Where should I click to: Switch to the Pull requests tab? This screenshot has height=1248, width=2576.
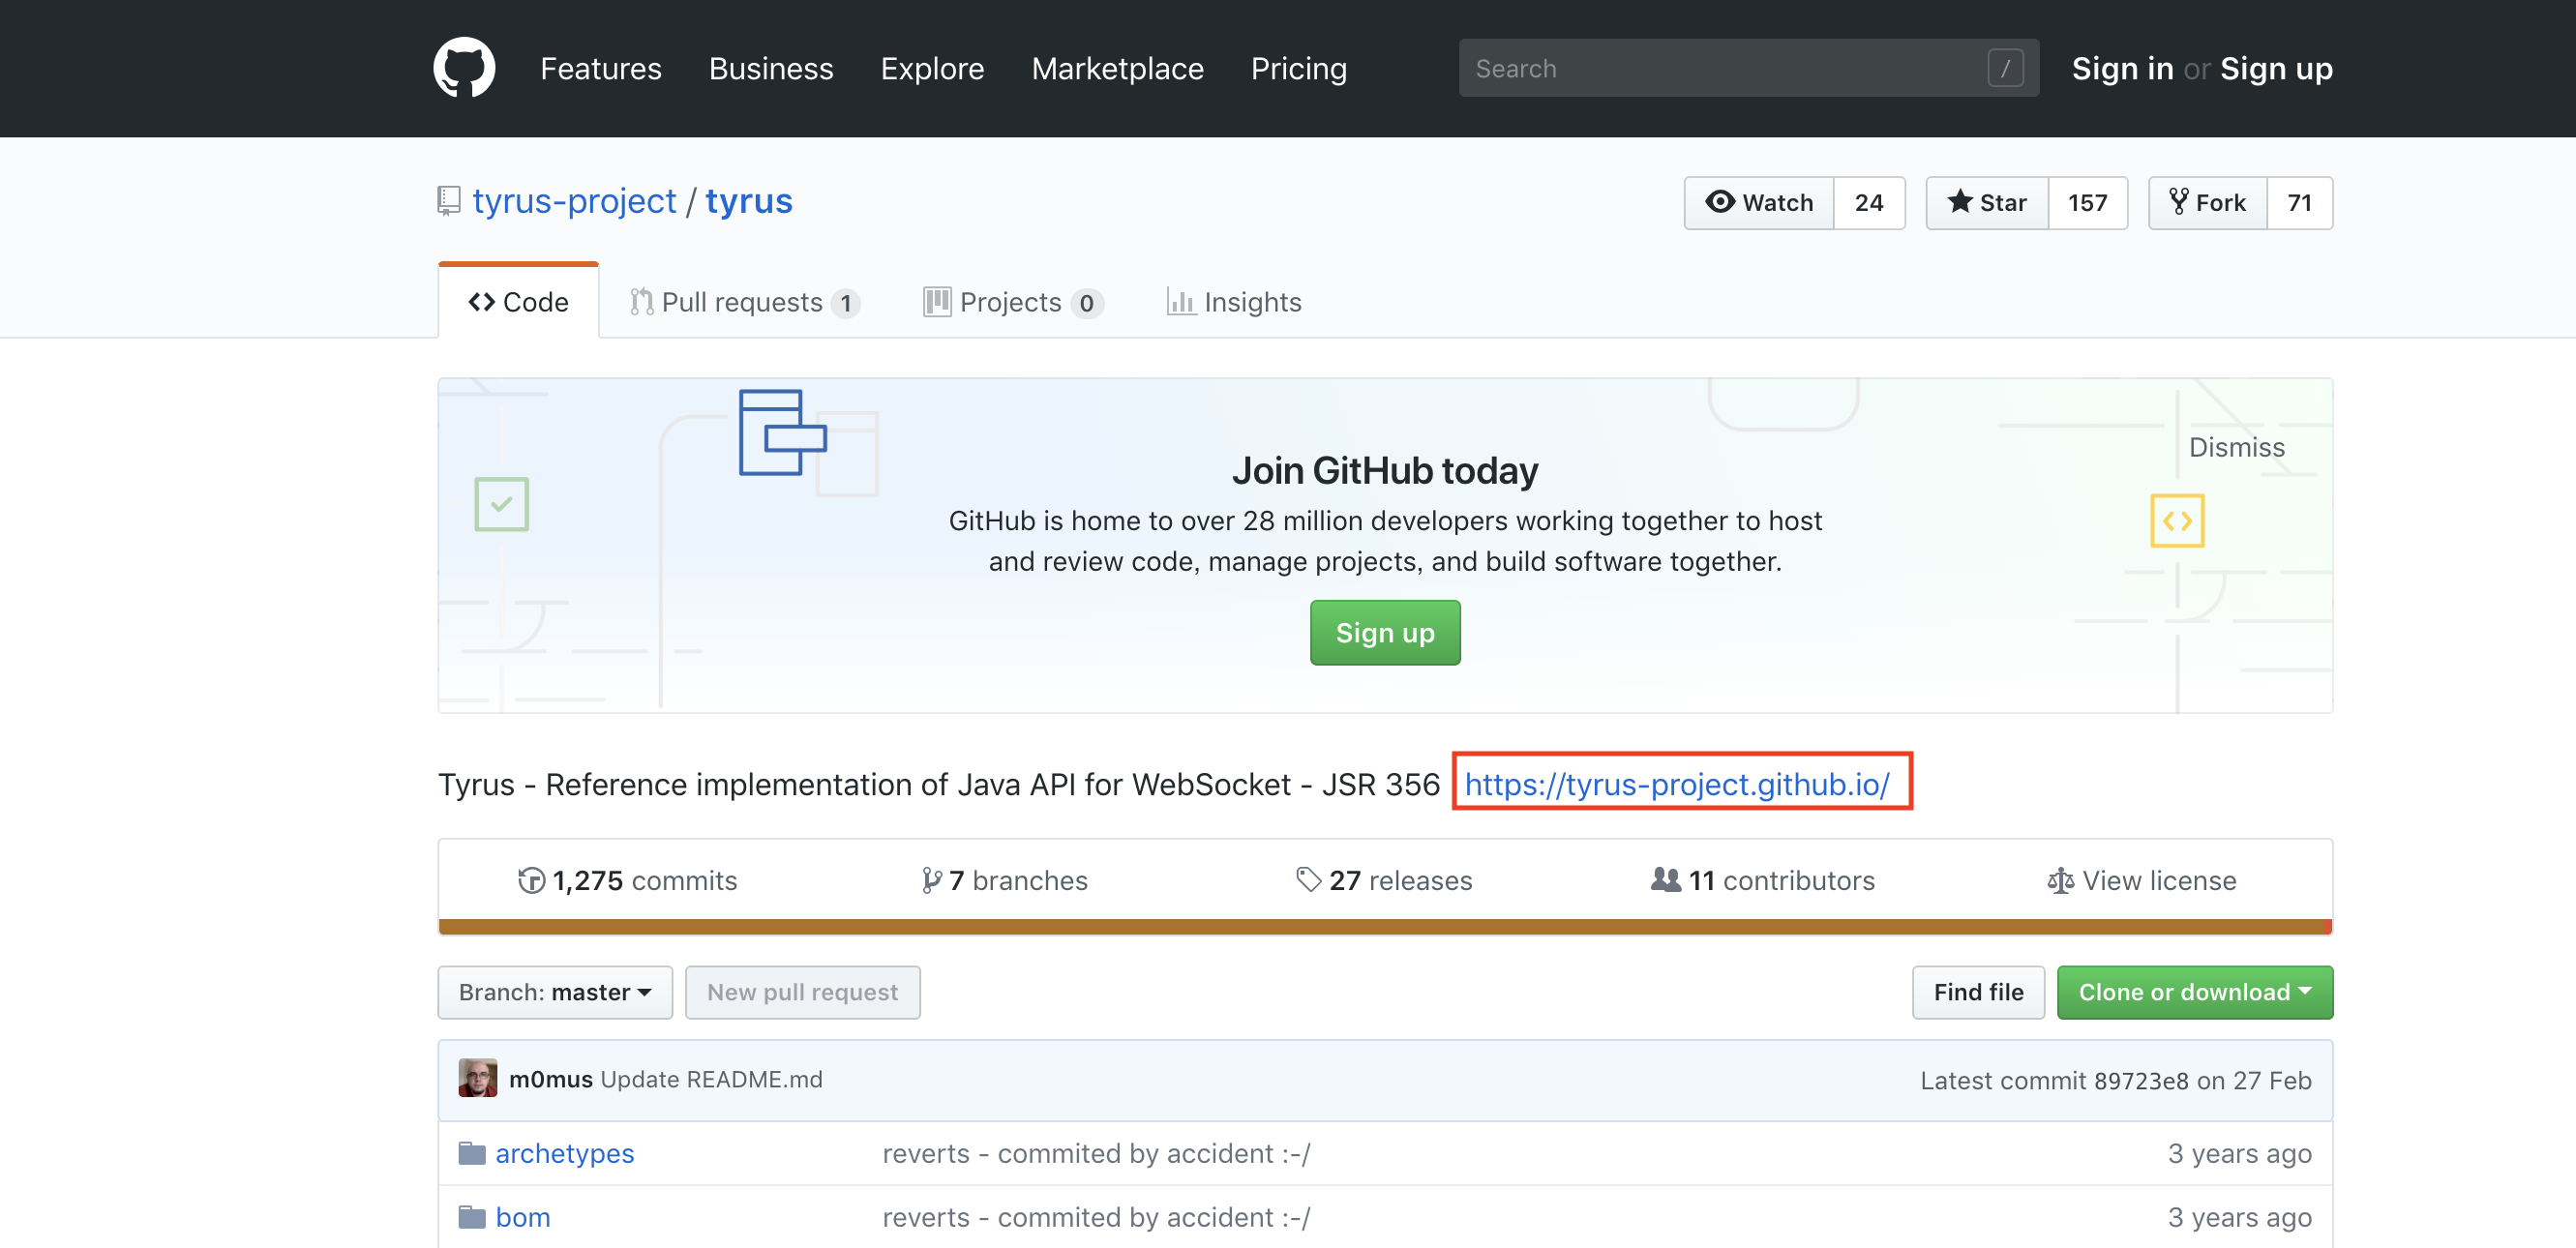tap(745, 302)
